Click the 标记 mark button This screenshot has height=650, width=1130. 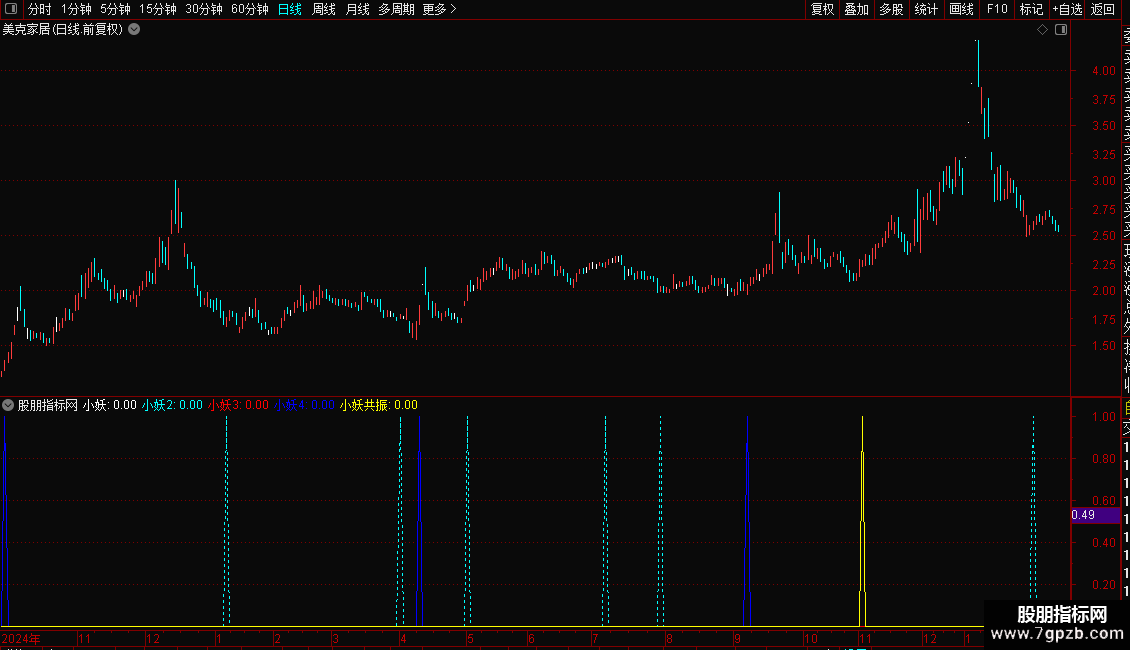pos(1031,9)
